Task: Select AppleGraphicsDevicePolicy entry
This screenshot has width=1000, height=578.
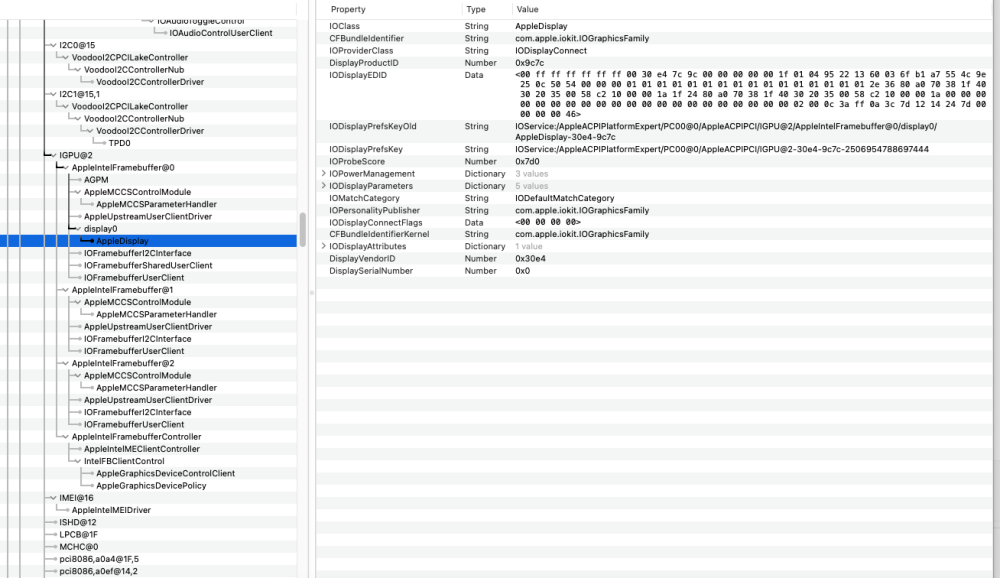Action: pos(151,485)
